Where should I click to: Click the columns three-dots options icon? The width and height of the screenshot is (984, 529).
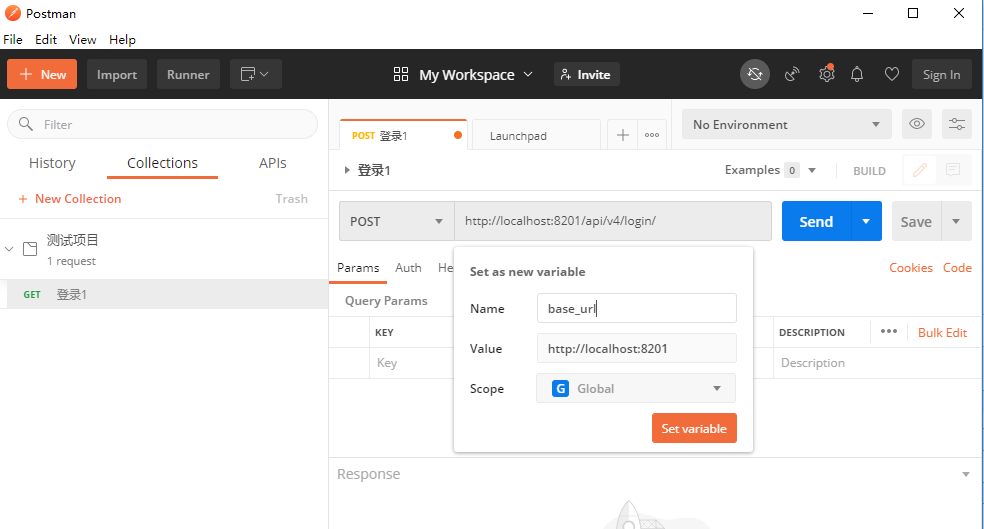[889, 331]
